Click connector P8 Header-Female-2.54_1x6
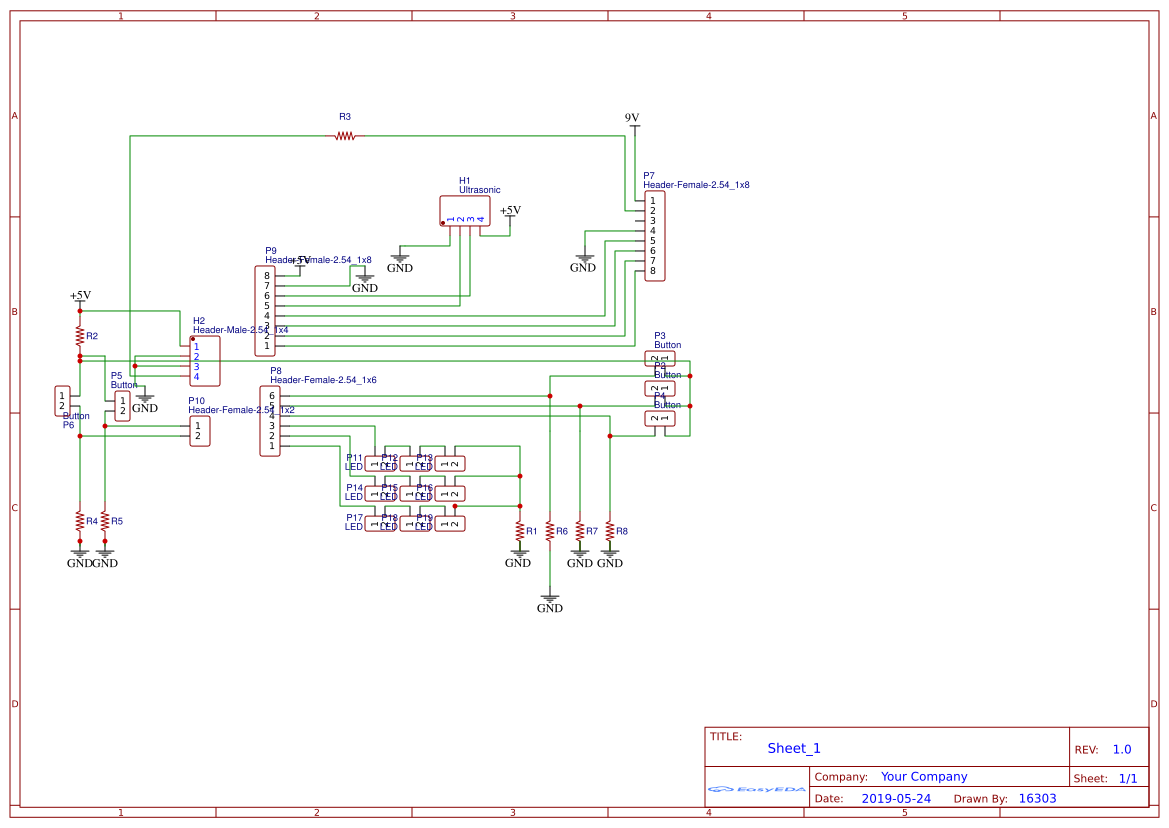Viewport: 1169px width, 828px height. [271, 420]
